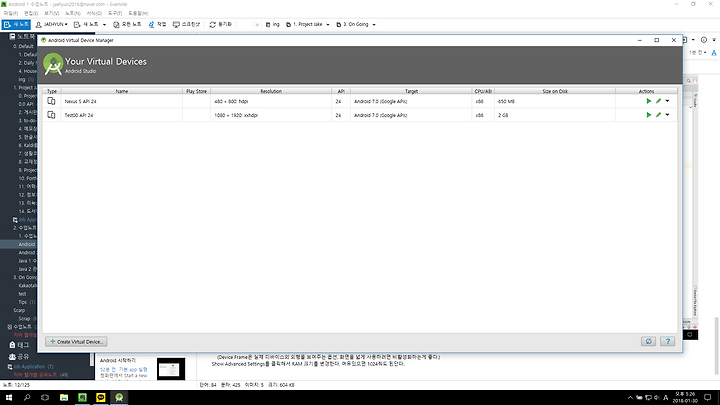Select Scrap notebook in Evernote sidebar

[x=24, y=319]
